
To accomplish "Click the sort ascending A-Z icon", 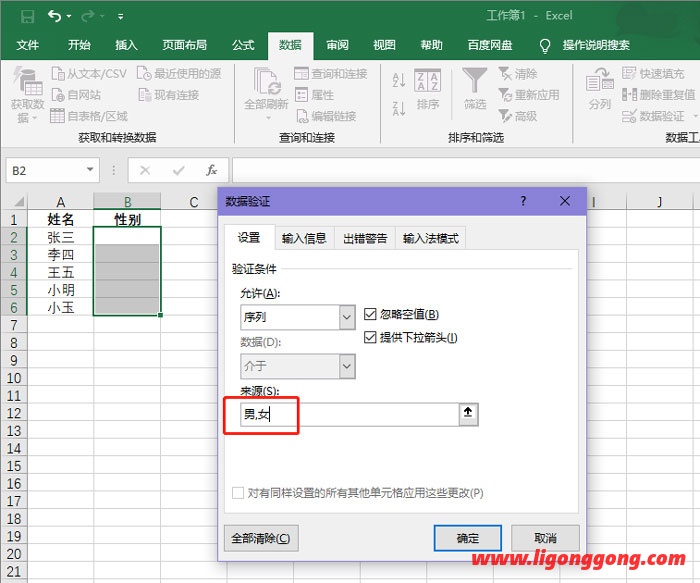I will coord(399,80).
